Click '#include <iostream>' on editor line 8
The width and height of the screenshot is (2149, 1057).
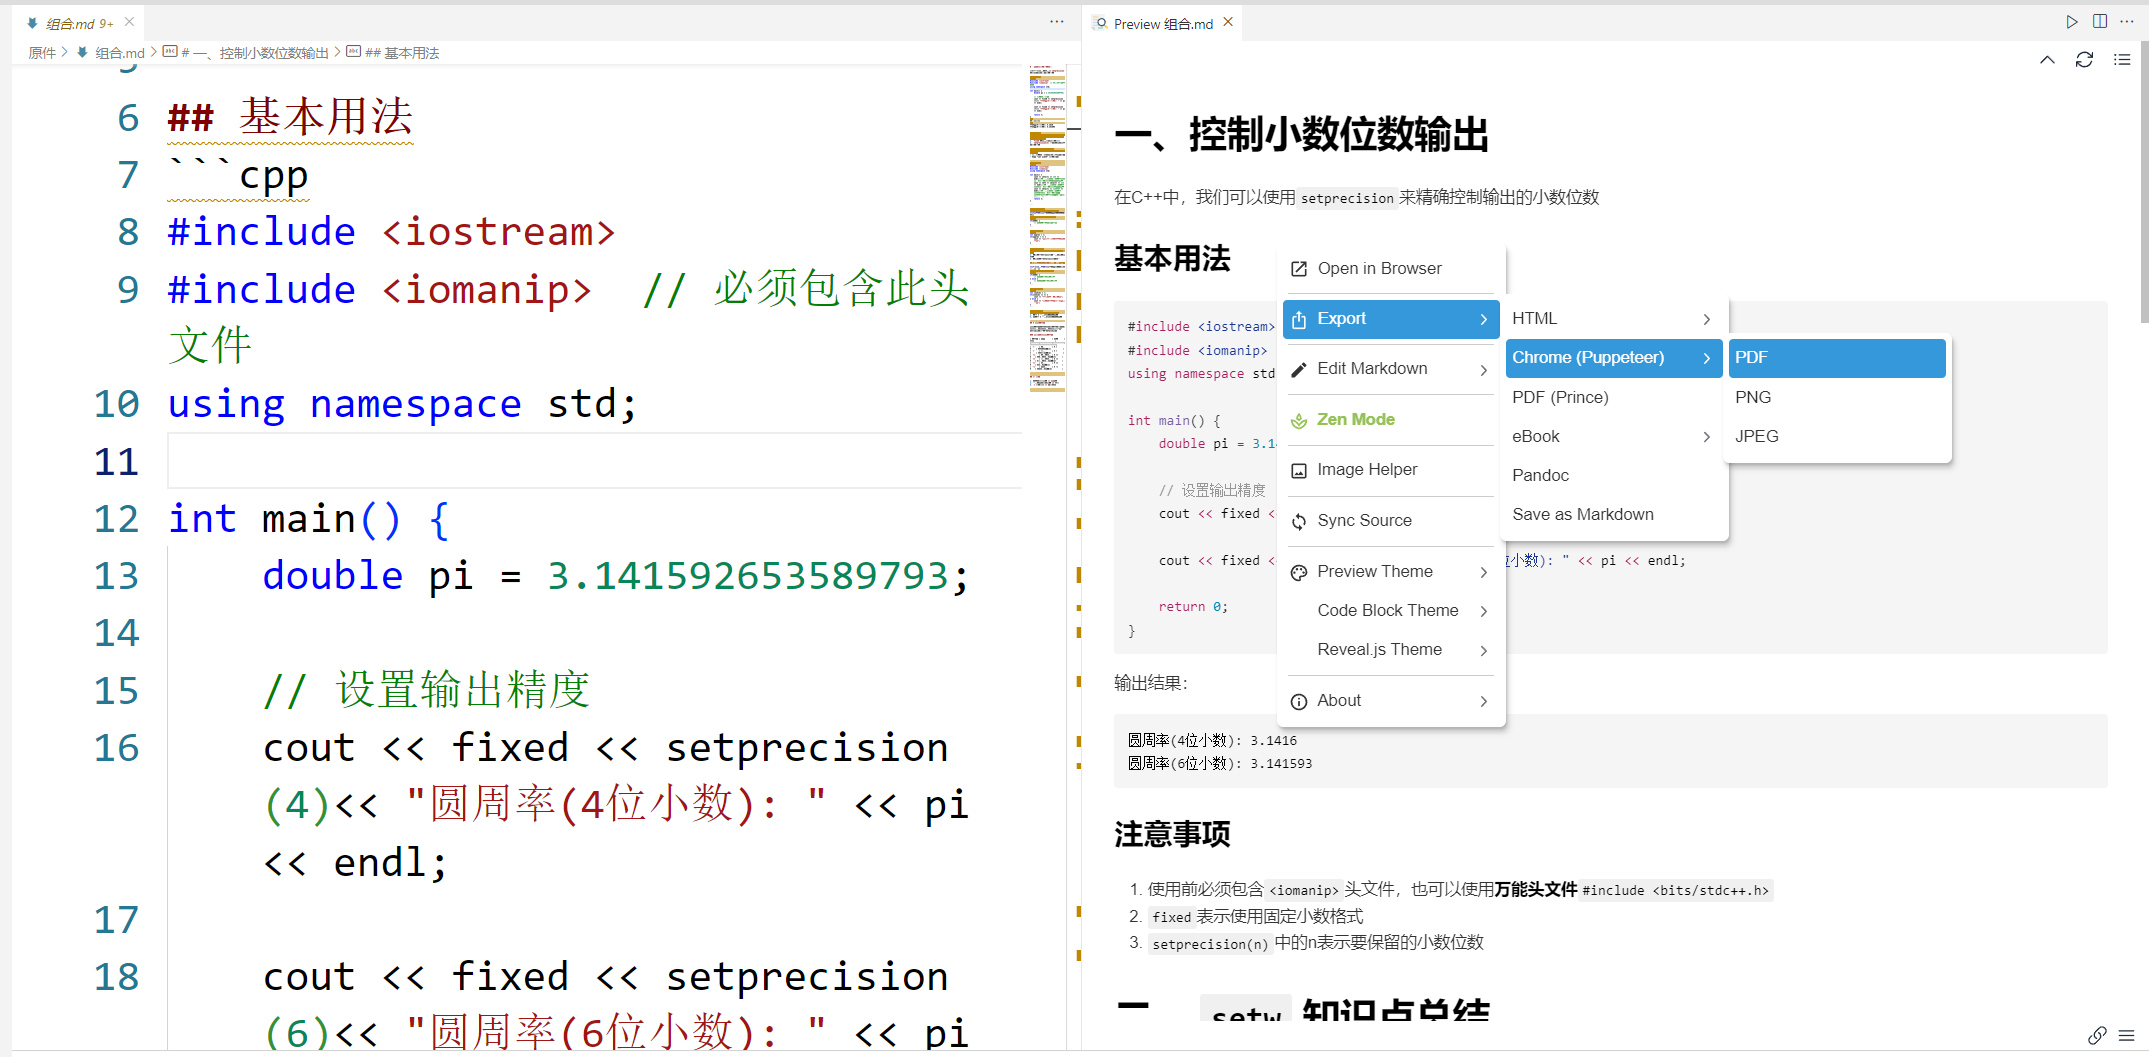click(x=391, y=232)
